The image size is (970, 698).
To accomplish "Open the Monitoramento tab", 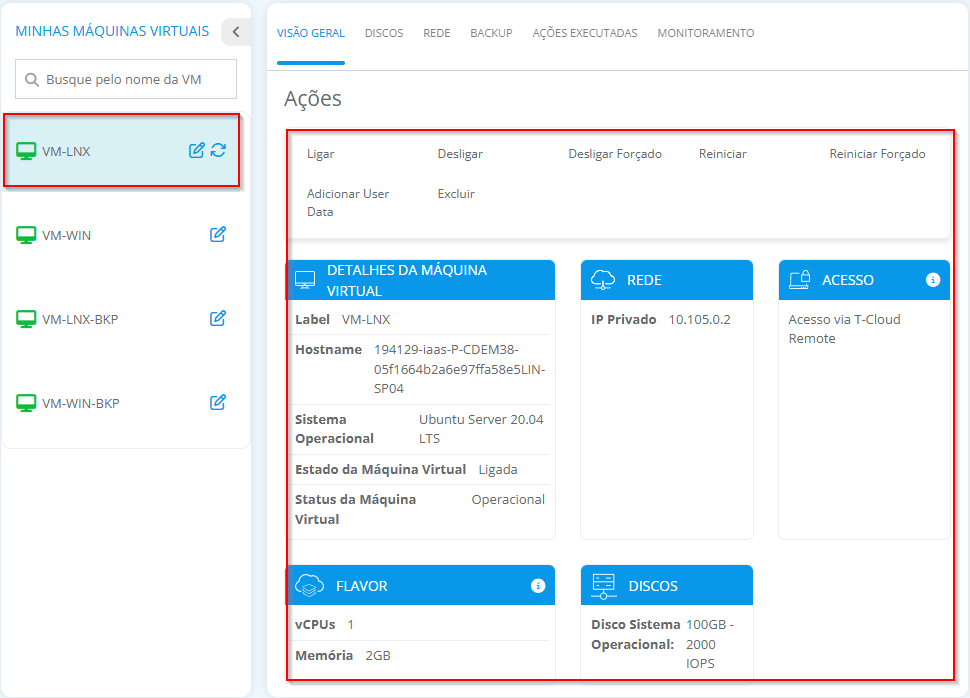I will [705, 33].
